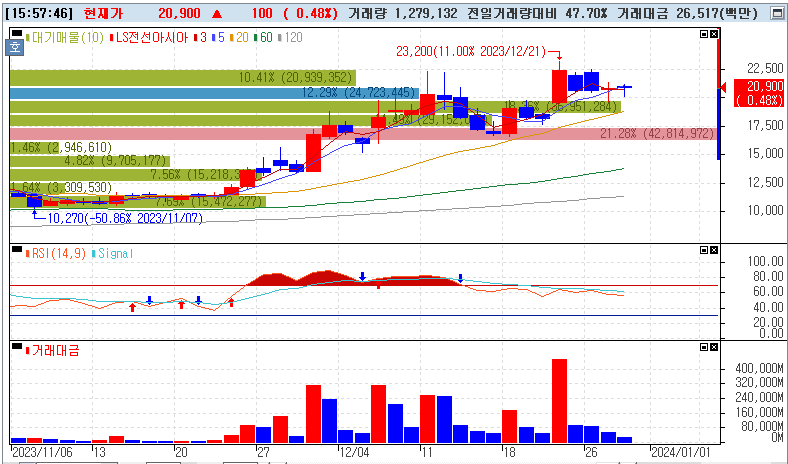Toggle the orange 20-day moving average legend
Screen dimensions: 788x464
pos(239,37)
